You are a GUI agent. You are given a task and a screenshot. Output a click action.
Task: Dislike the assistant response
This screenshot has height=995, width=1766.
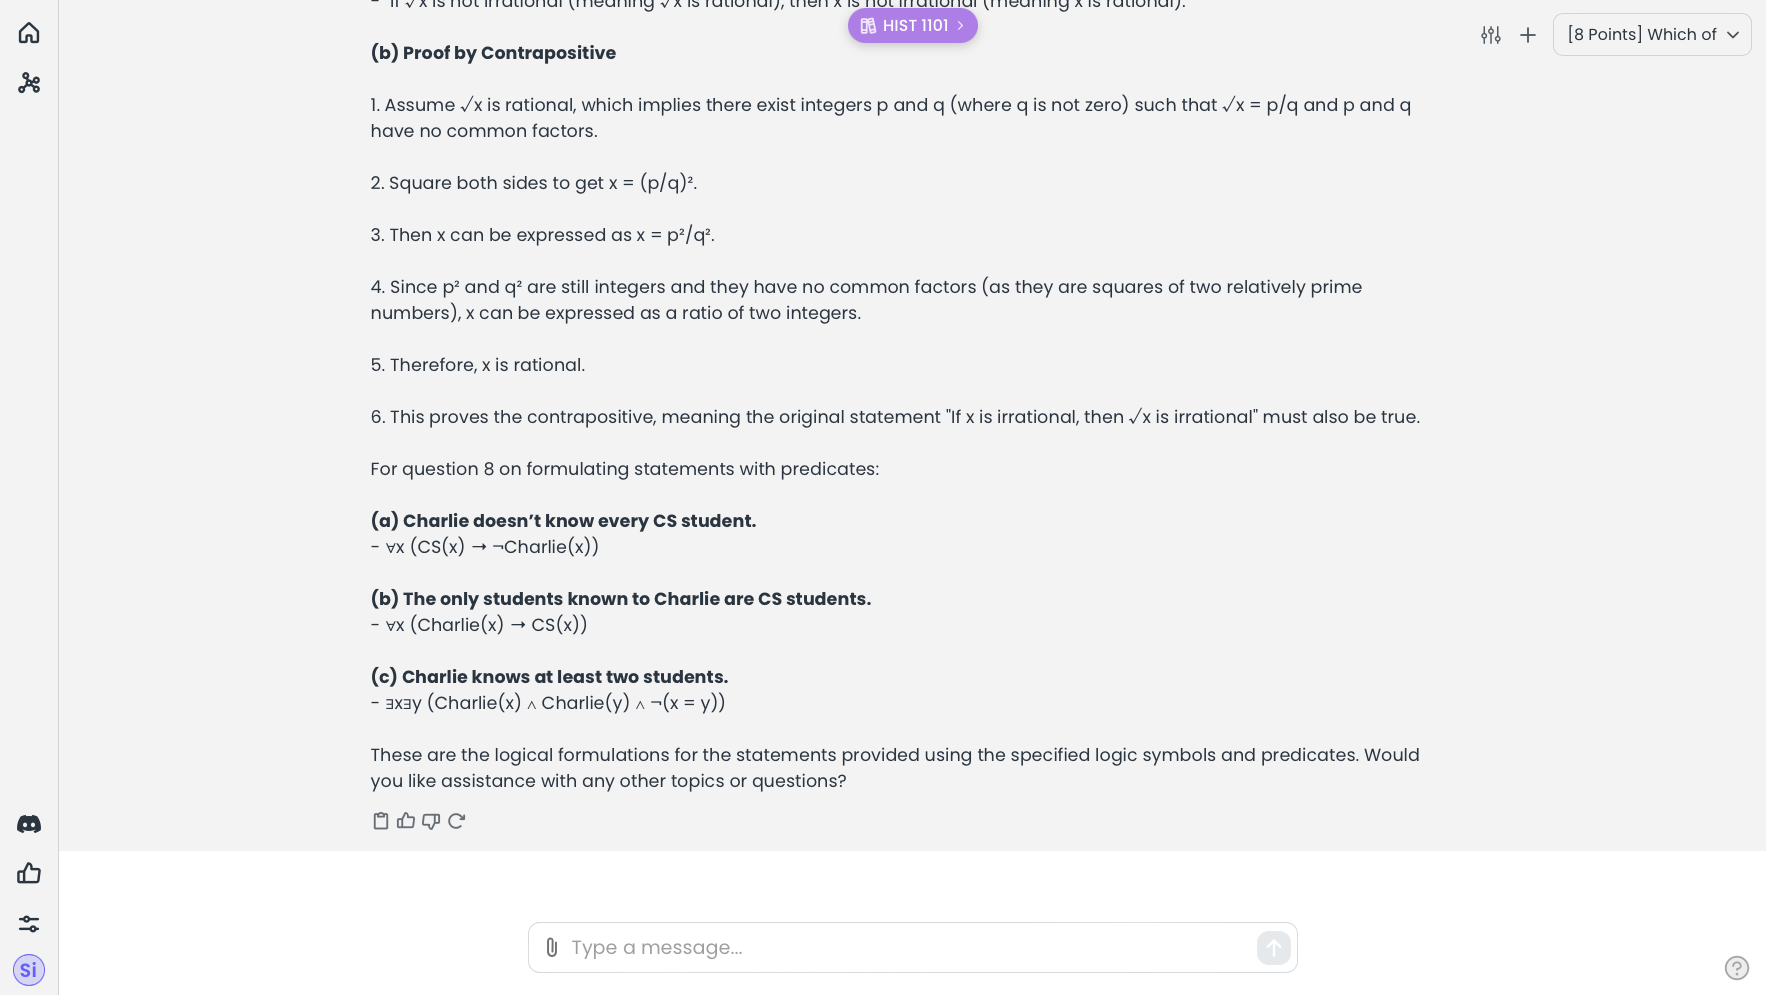431,821
